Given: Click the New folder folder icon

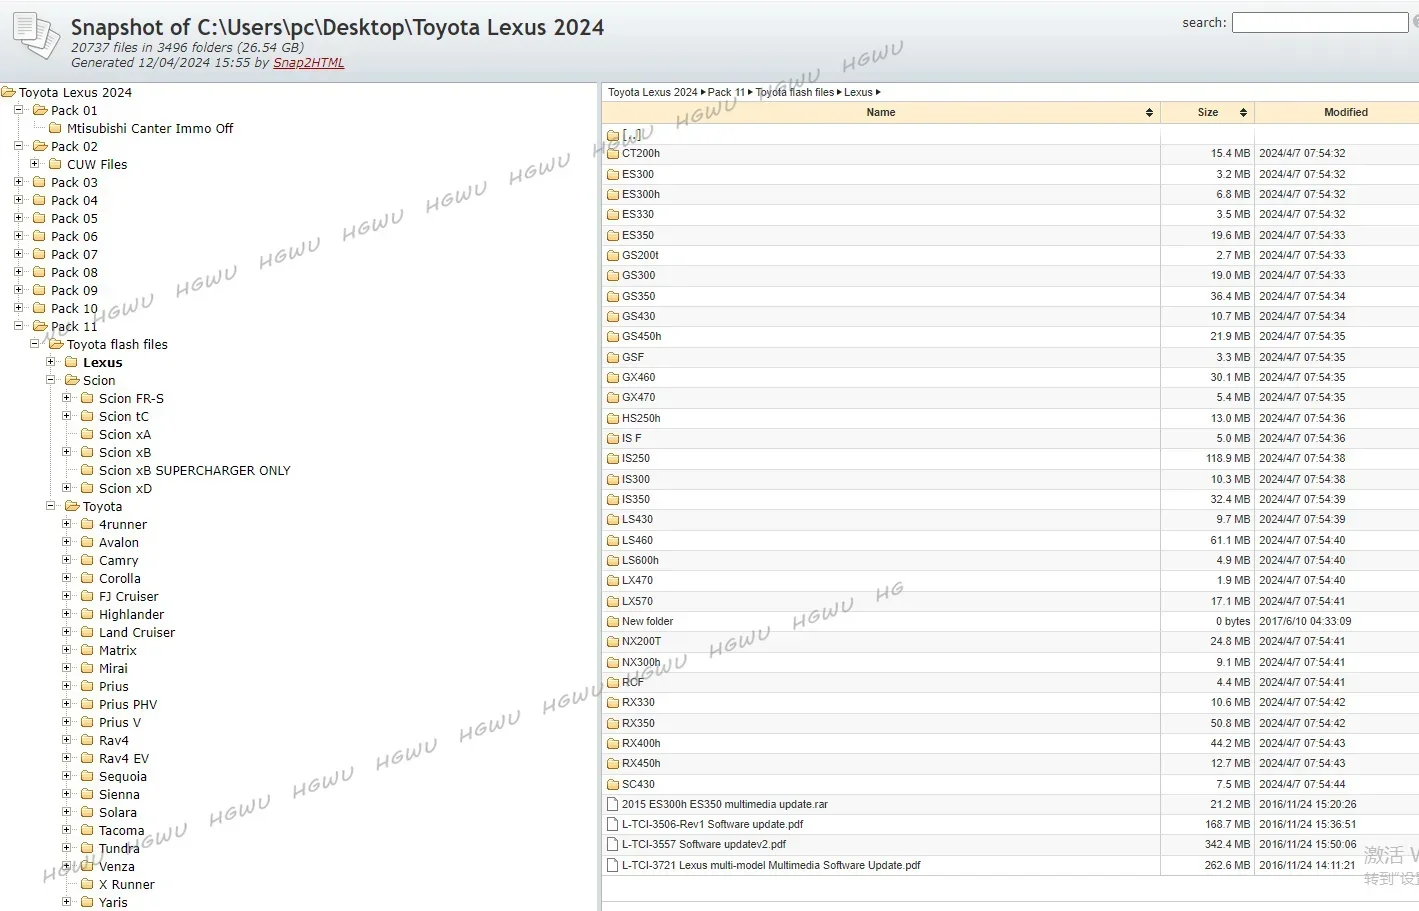Looking at the screenshot, I should (x=613, y=622).
